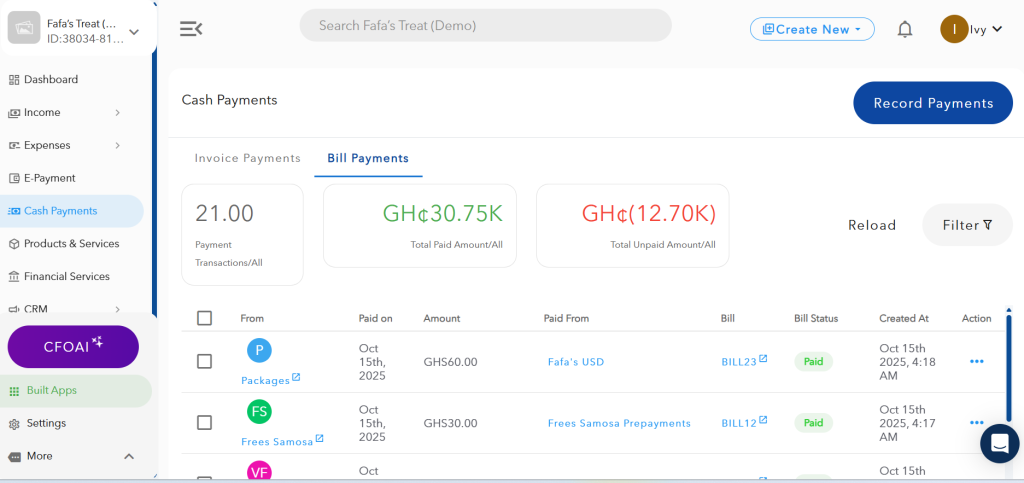Open the Create New dropdown
Image resolution: width=1024 pixels, height=483 pixels.
[812, 29]
